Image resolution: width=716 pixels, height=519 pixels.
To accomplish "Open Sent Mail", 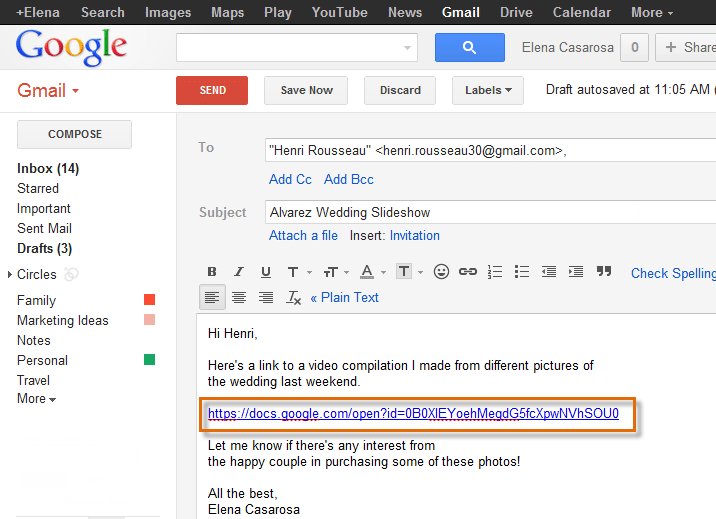I will point(44,228).
